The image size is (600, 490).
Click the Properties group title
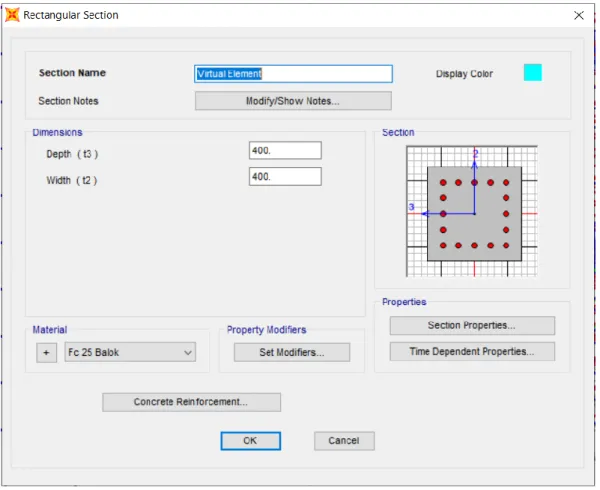404,302
